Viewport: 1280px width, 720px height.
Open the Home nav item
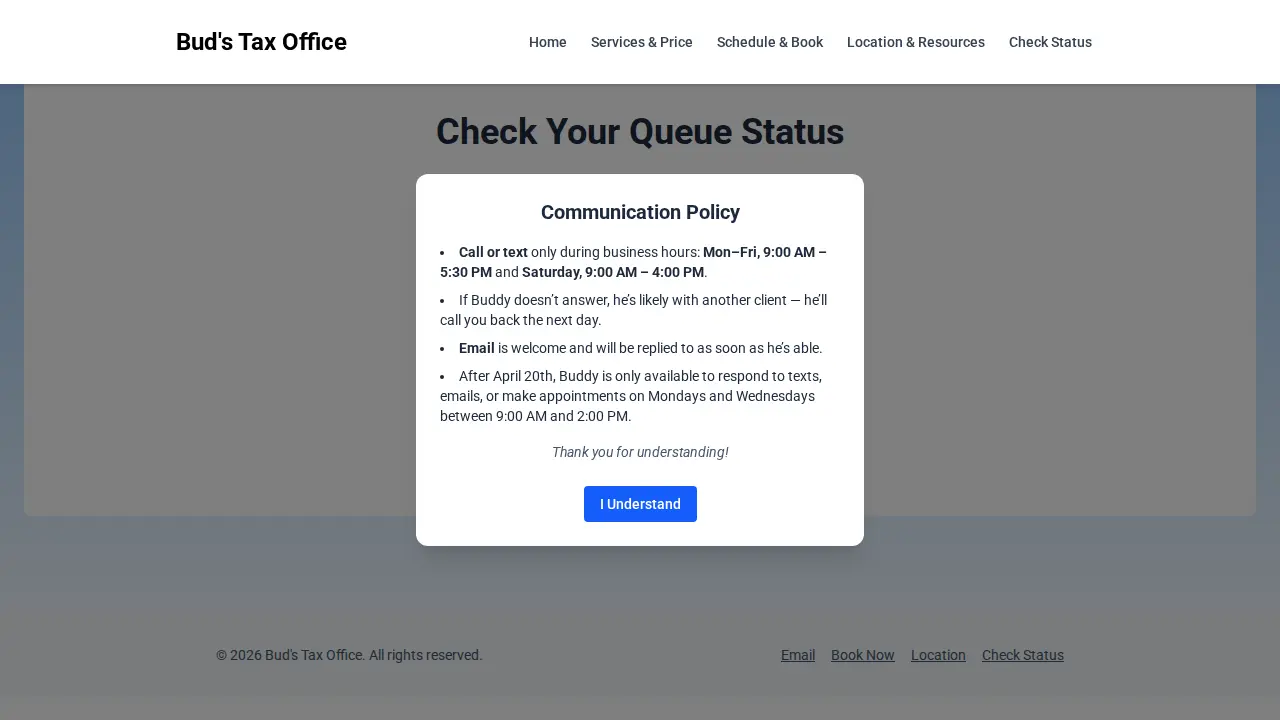pyautogui.click(x=548, y=42)
